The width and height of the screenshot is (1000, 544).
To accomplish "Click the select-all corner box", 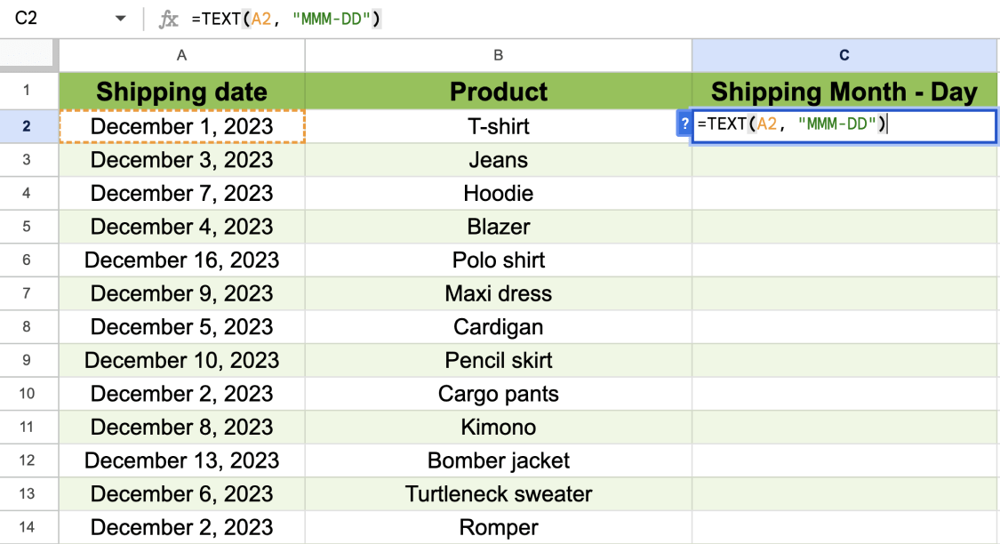I will (x=29, y=56).
